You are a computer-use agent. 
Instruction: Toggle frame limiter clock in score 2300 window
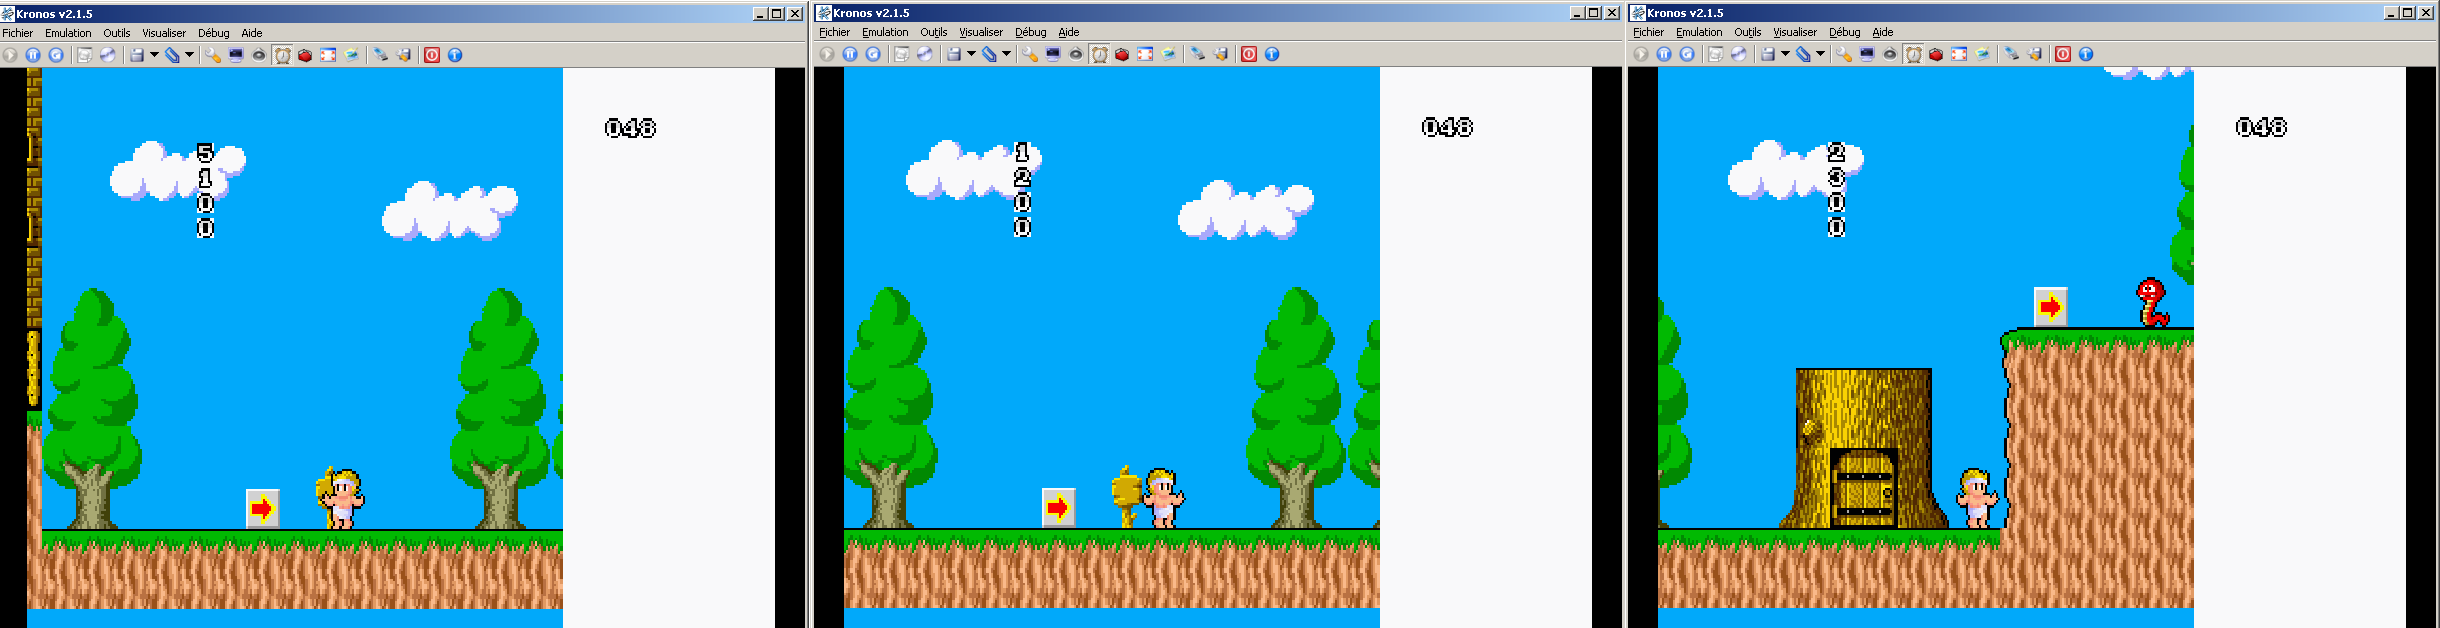coord(1914,54)
